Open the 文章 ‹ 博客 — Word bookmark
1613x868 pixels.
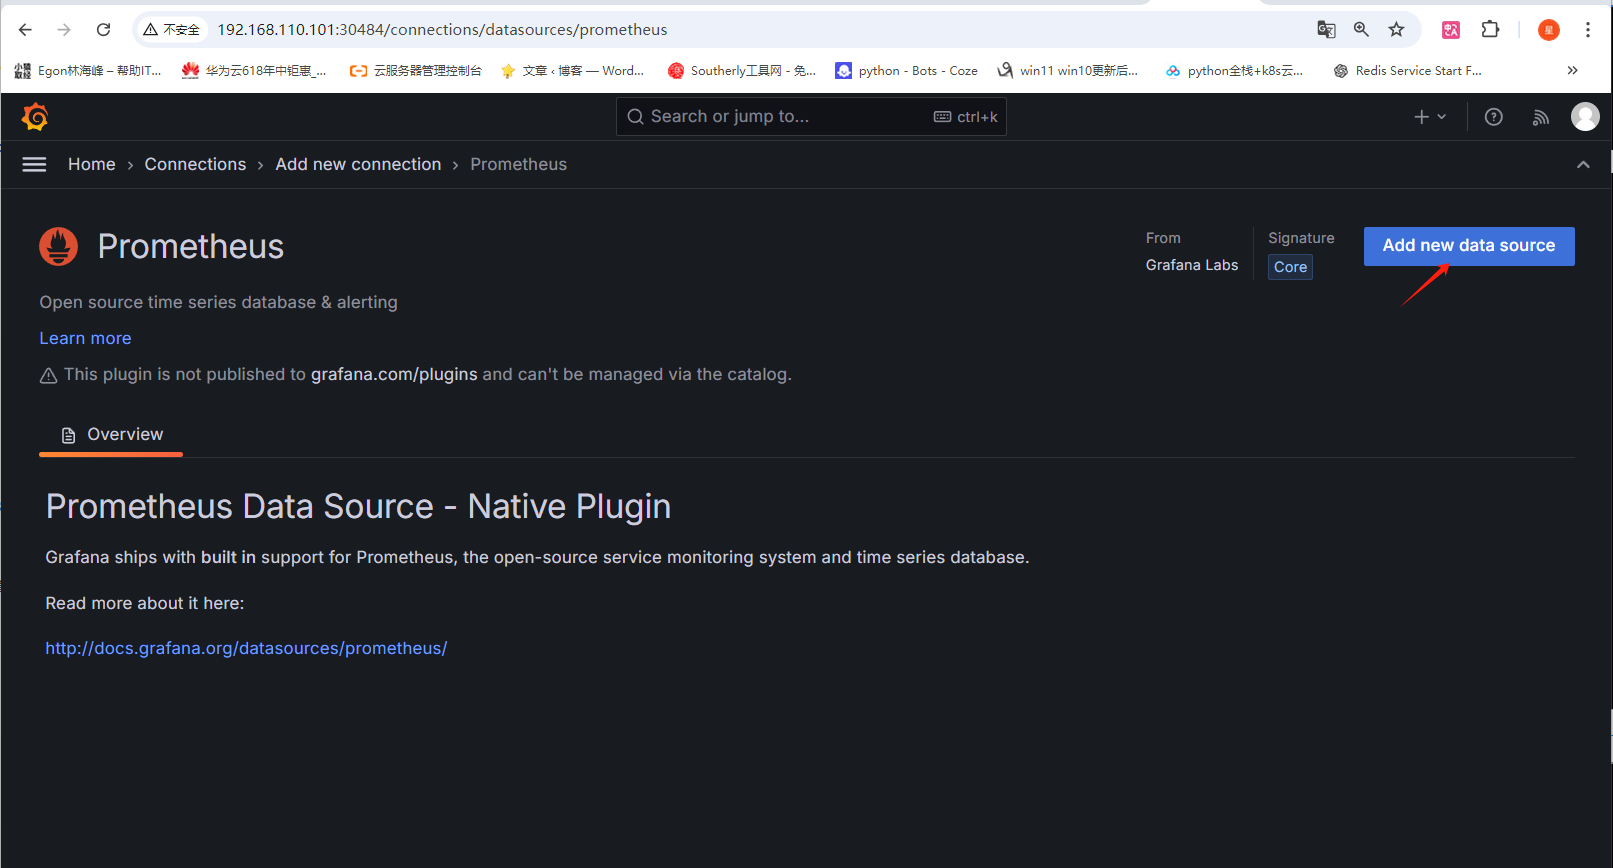[x=572, y=71]
